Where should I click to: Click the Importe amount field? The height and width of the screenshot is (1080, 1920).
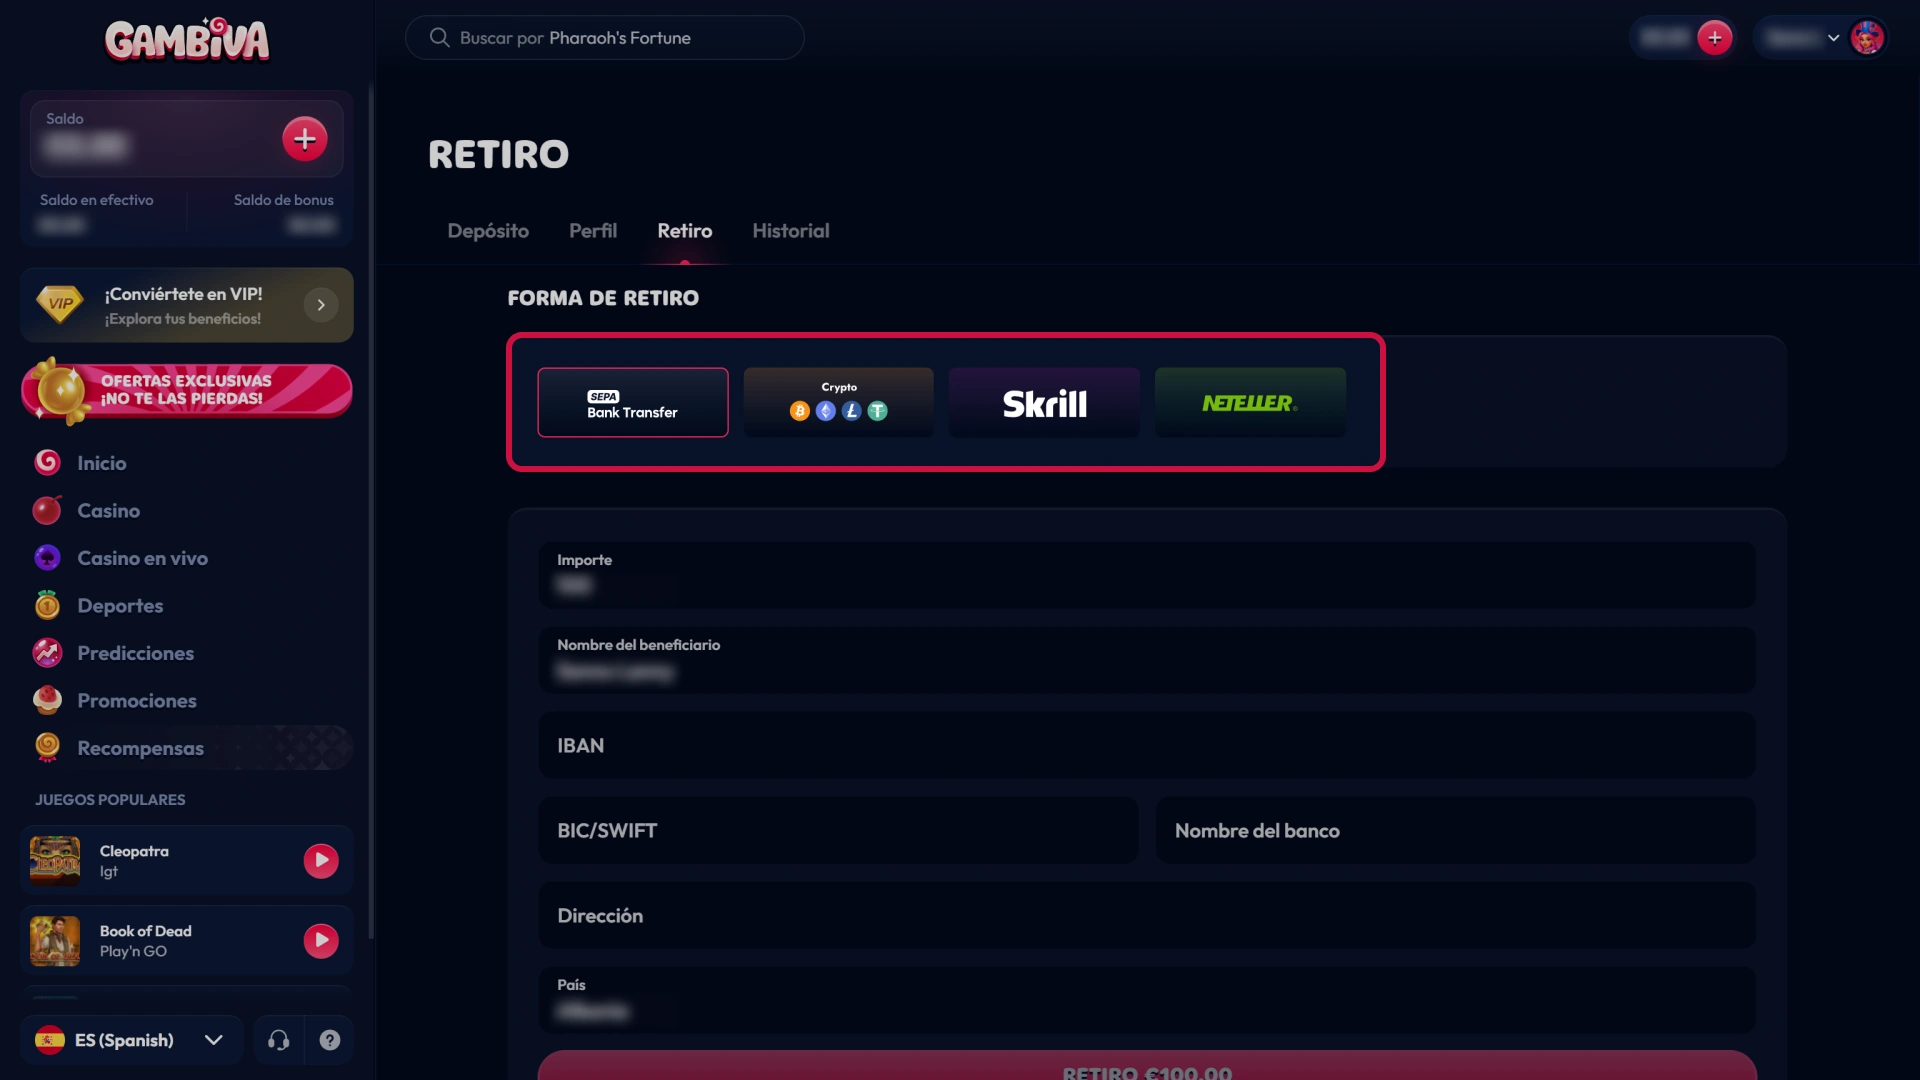click(x=1147, y=575)
